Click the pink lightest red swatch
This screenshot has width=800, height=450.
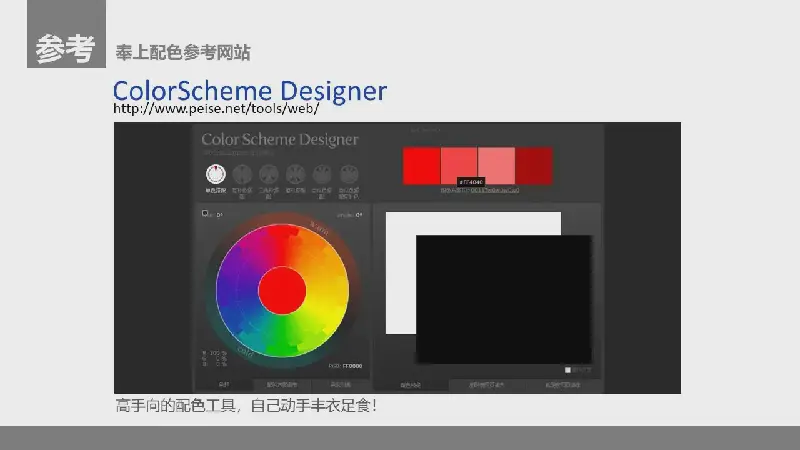click(496, 166)
